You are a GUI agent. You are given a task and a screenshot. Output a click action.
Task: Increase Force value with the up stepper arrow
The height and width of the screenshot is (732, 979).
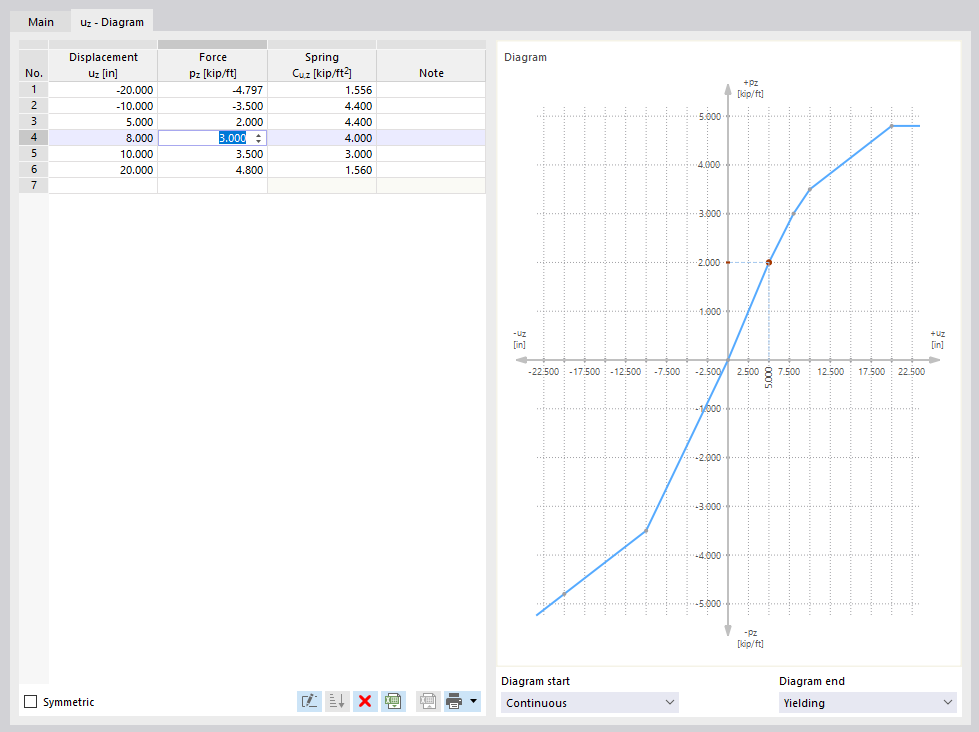click(x=258, y=133)
